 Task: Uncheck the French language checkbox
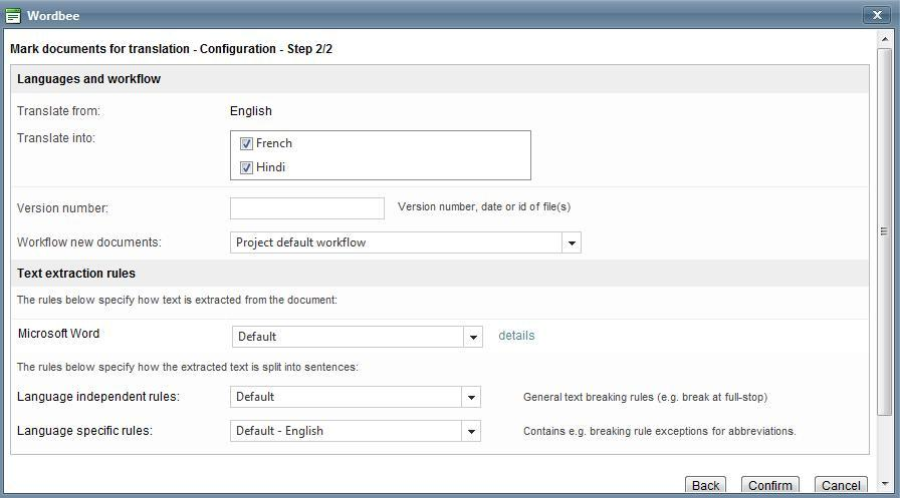(x=246, y=144)
